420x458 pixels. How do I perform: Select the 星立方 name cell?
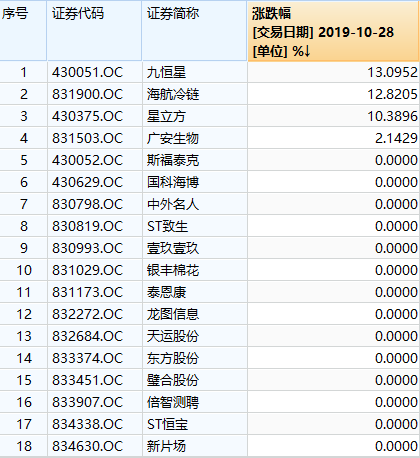pos(195,116)
